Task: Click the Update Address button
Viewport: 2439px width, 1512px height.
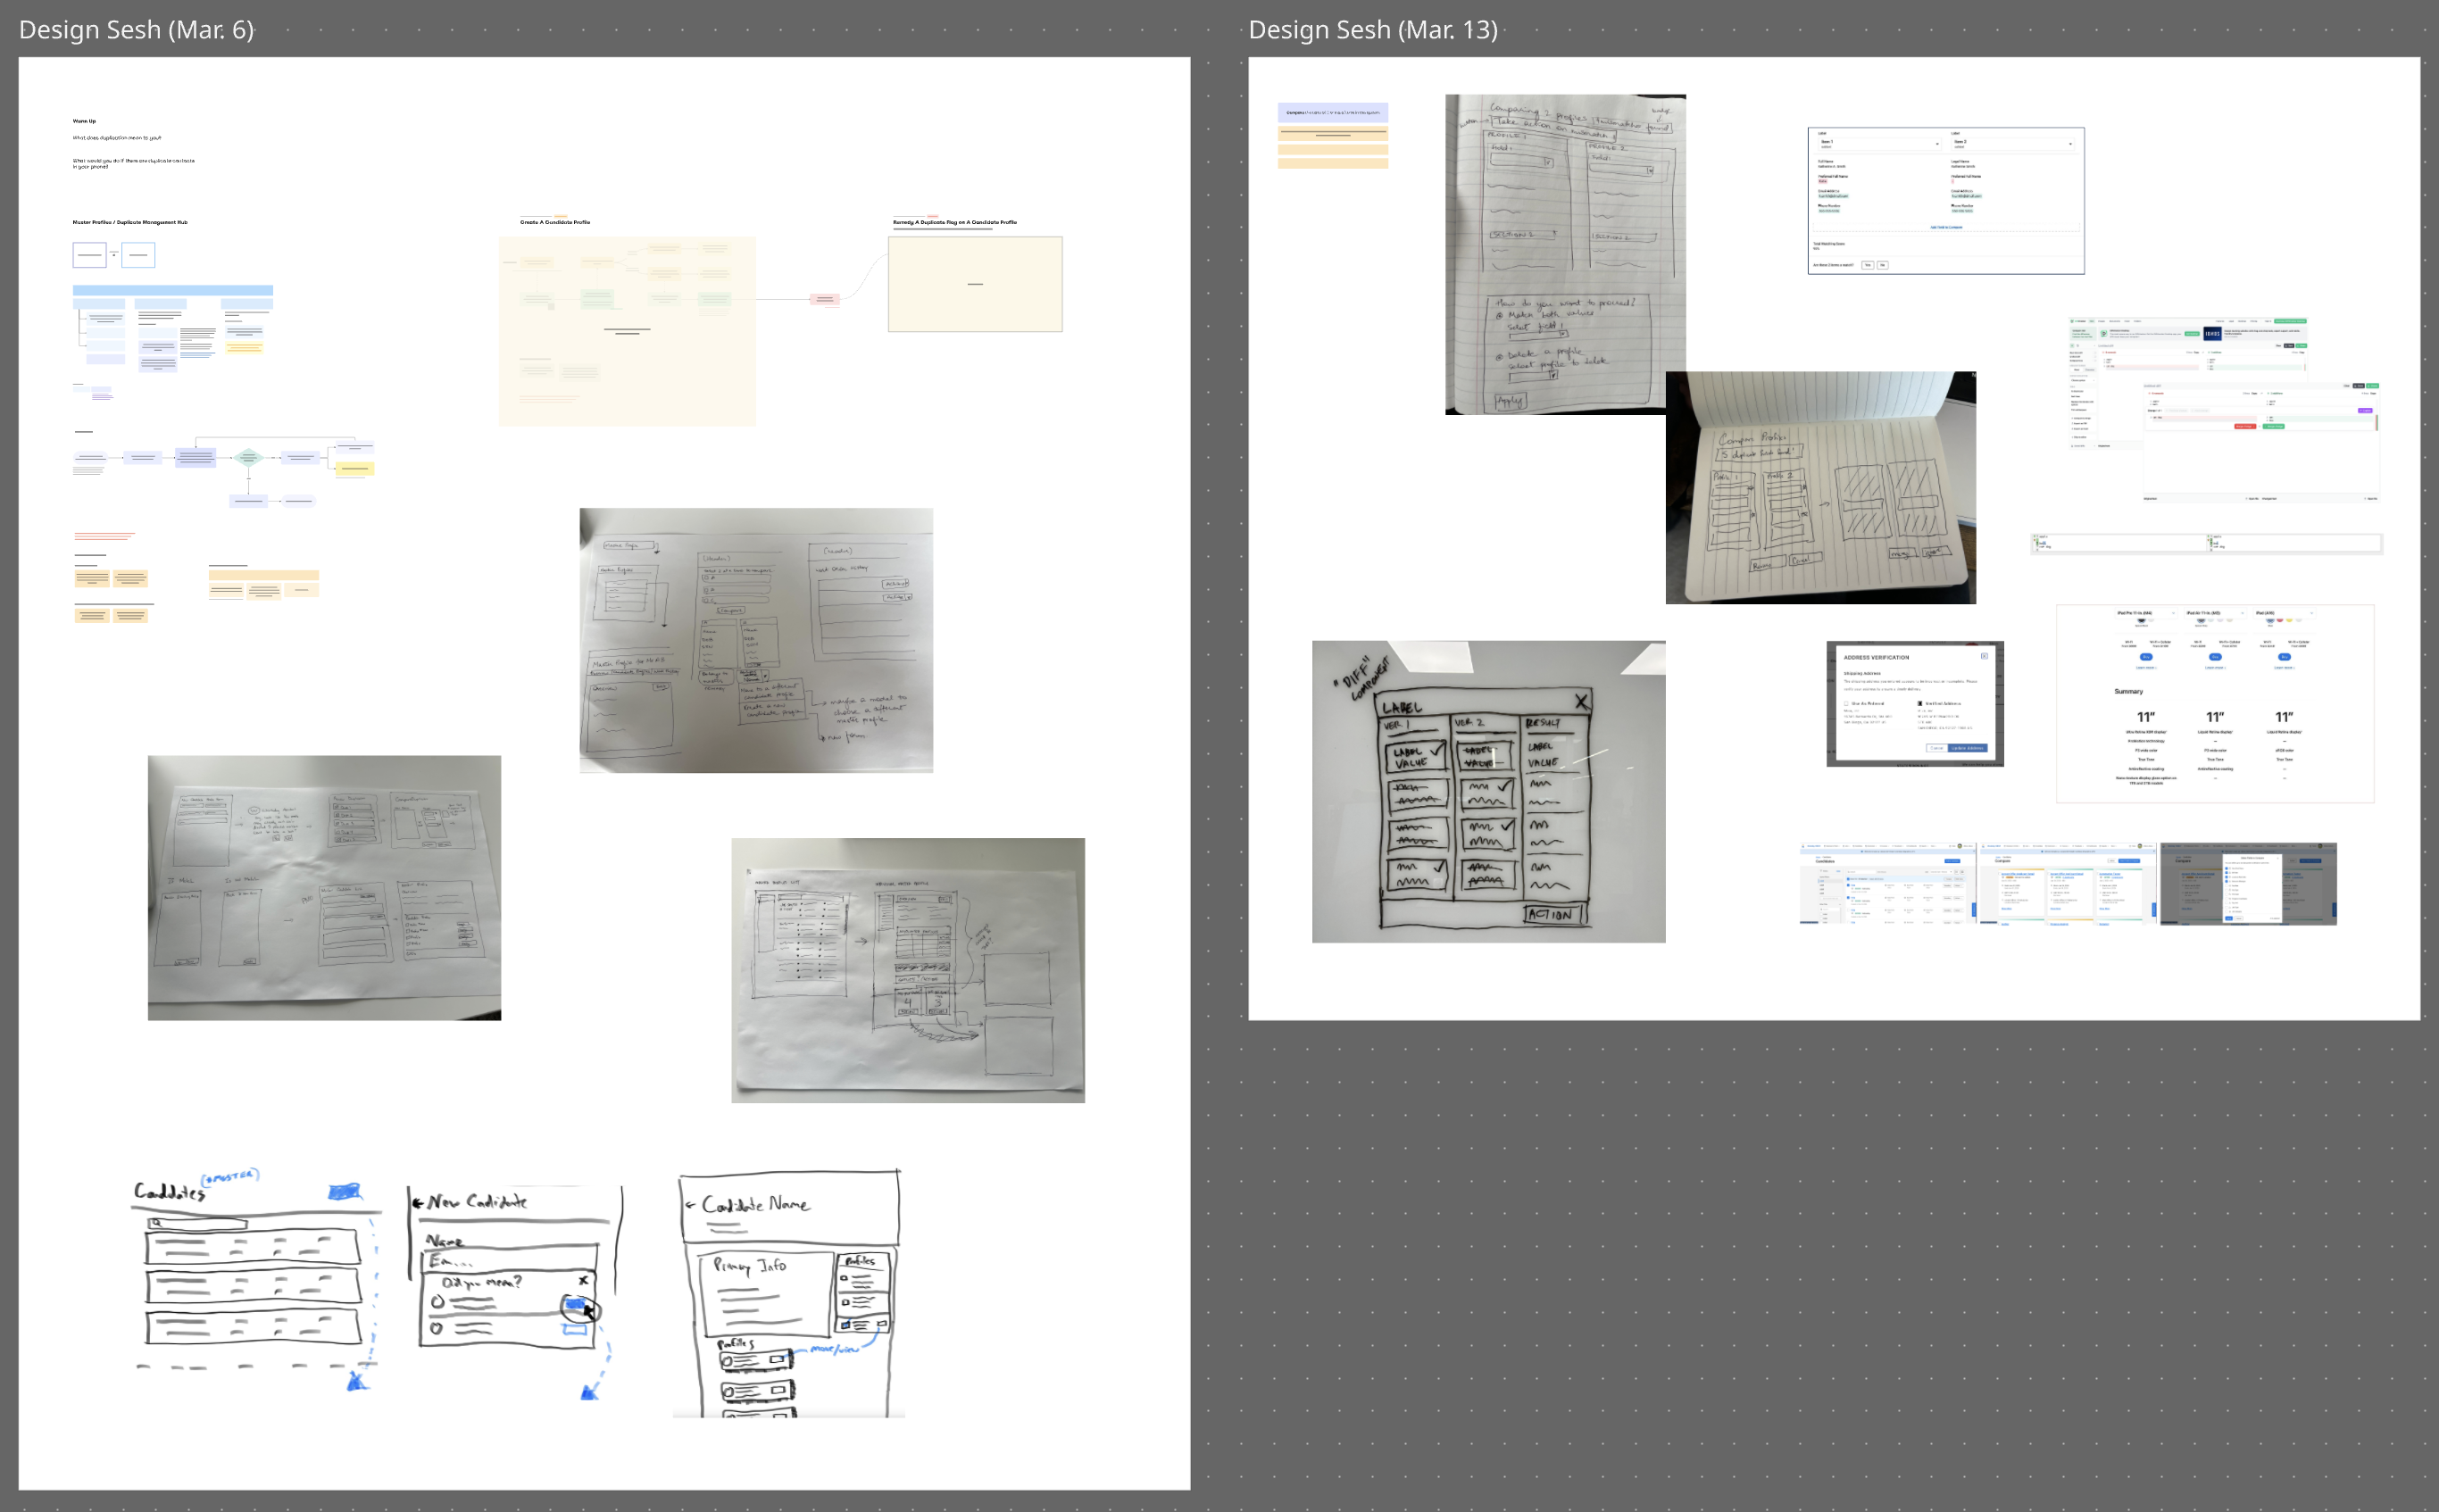Action: tap(1967, 748)
